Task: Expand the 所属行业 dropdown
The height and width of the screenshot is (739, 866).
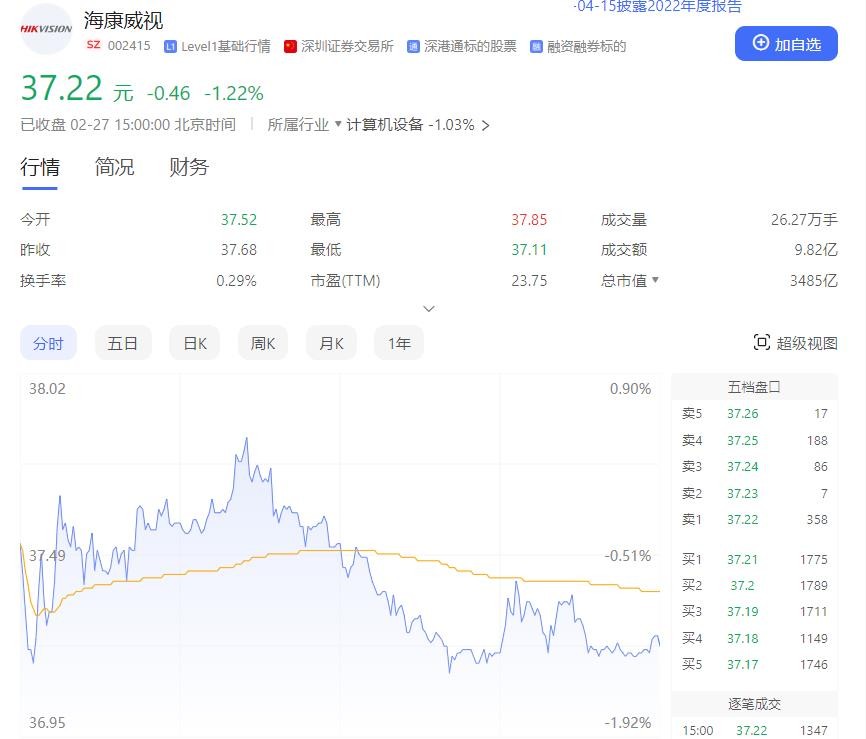Action: tap(304, 125)
